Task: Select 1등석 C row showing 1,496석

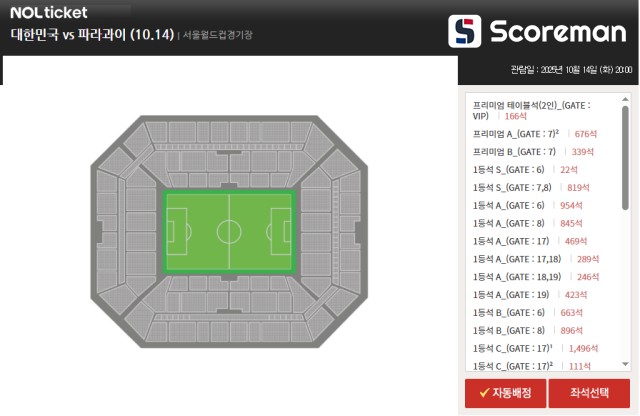Action: click(x=535, y=348)
